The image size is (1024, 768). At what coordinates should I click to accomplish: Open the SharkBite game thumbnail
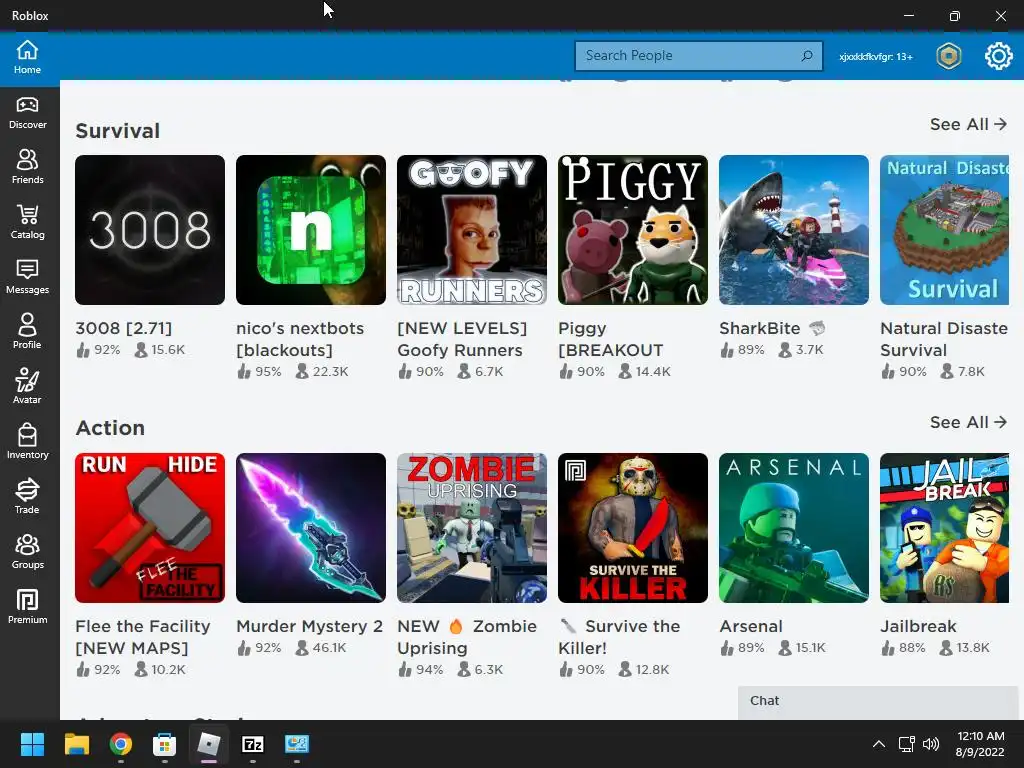click(x=793, y=230)
